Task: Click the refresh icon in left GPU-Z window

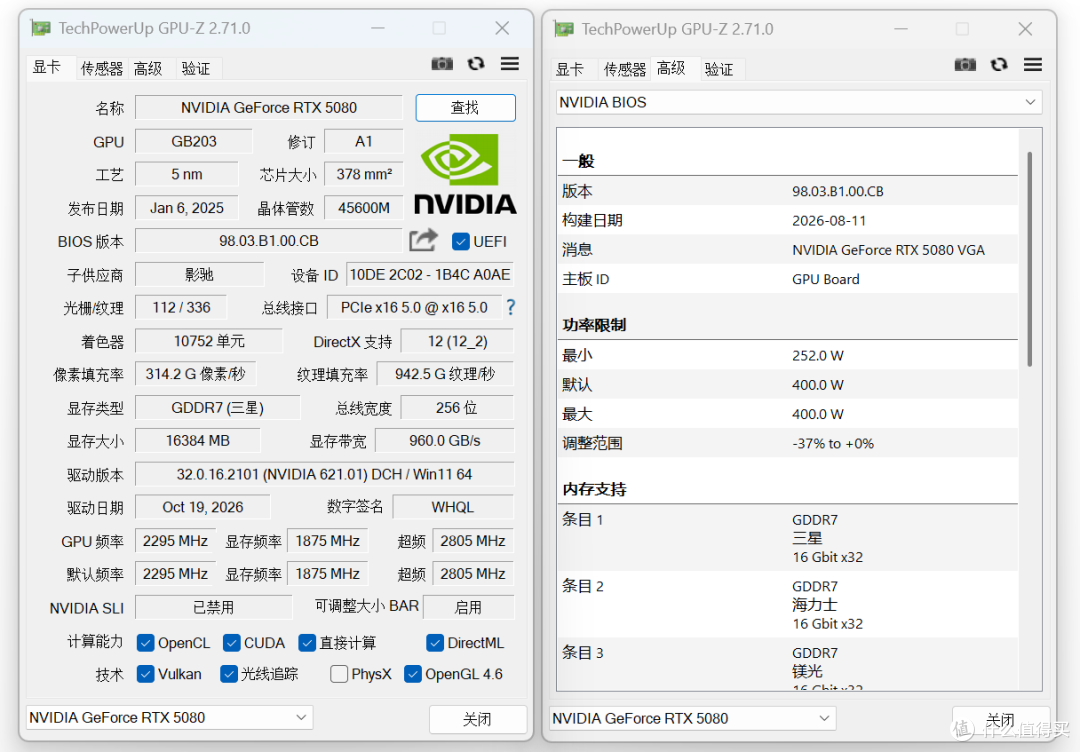Action: click(x=476, y=64)
